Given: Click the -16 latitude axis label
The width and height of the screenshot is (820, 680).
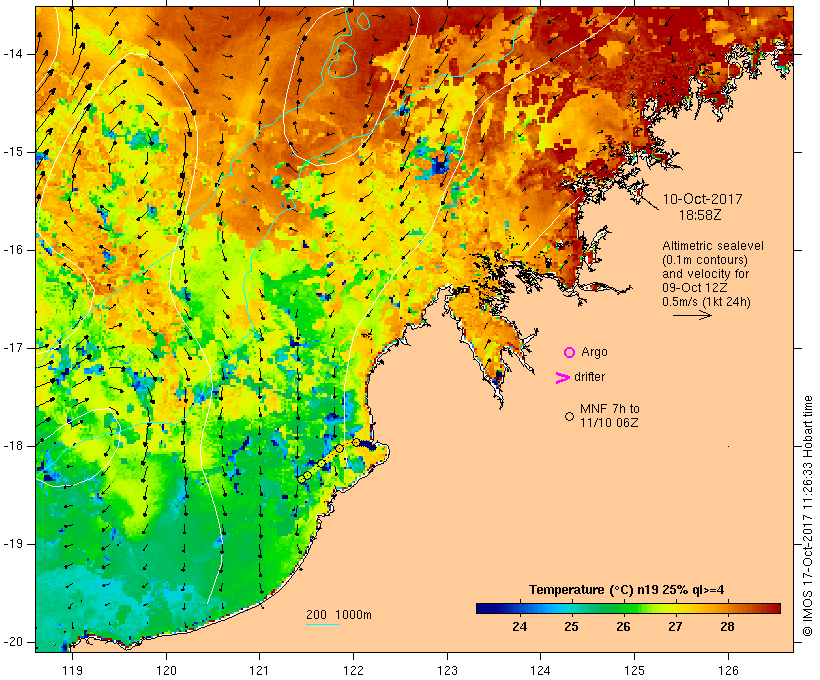Looking at the screenshot, I should (x=12, y=250).
